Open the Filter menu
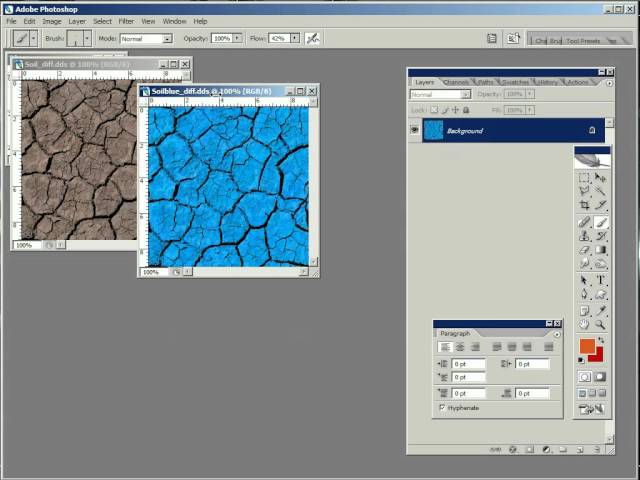Image resolution: width=640 pixels, height=480 pixels. (126, 21)
